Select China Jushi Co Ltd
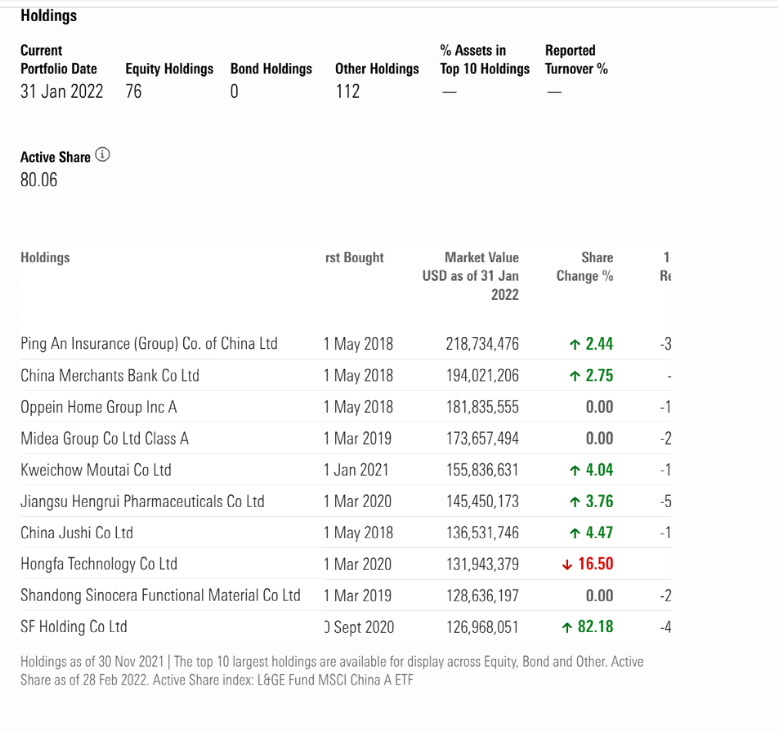Screen dimensions: 778x732 77,533
